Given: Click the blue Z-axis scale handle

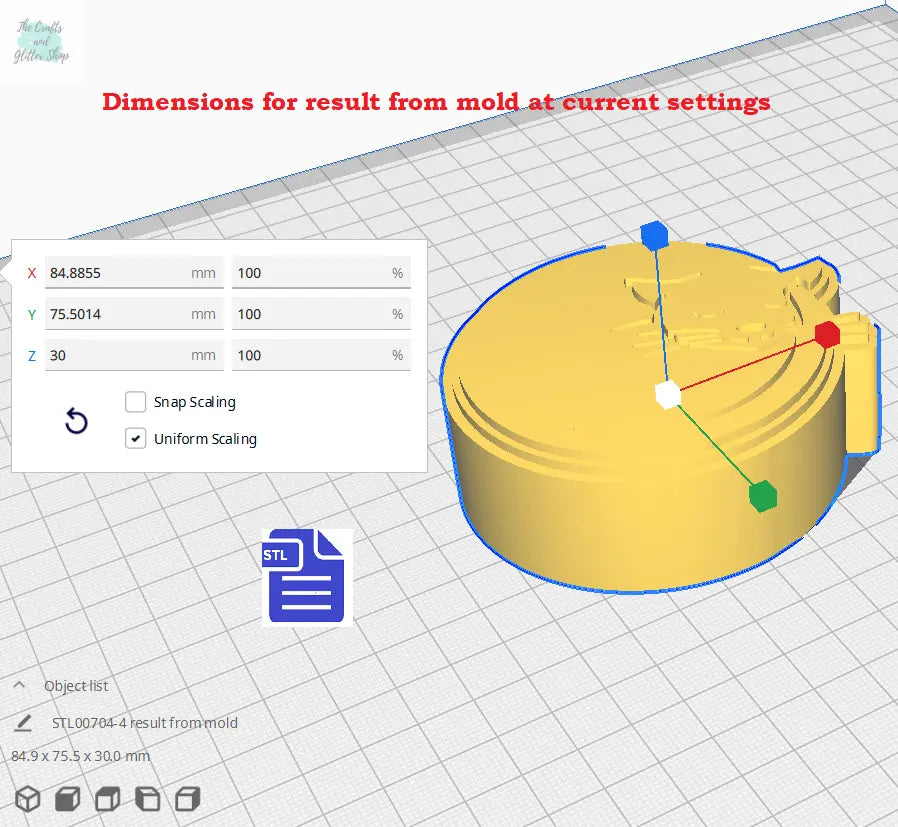Looking at the screenshot, I should pos(653,236).
